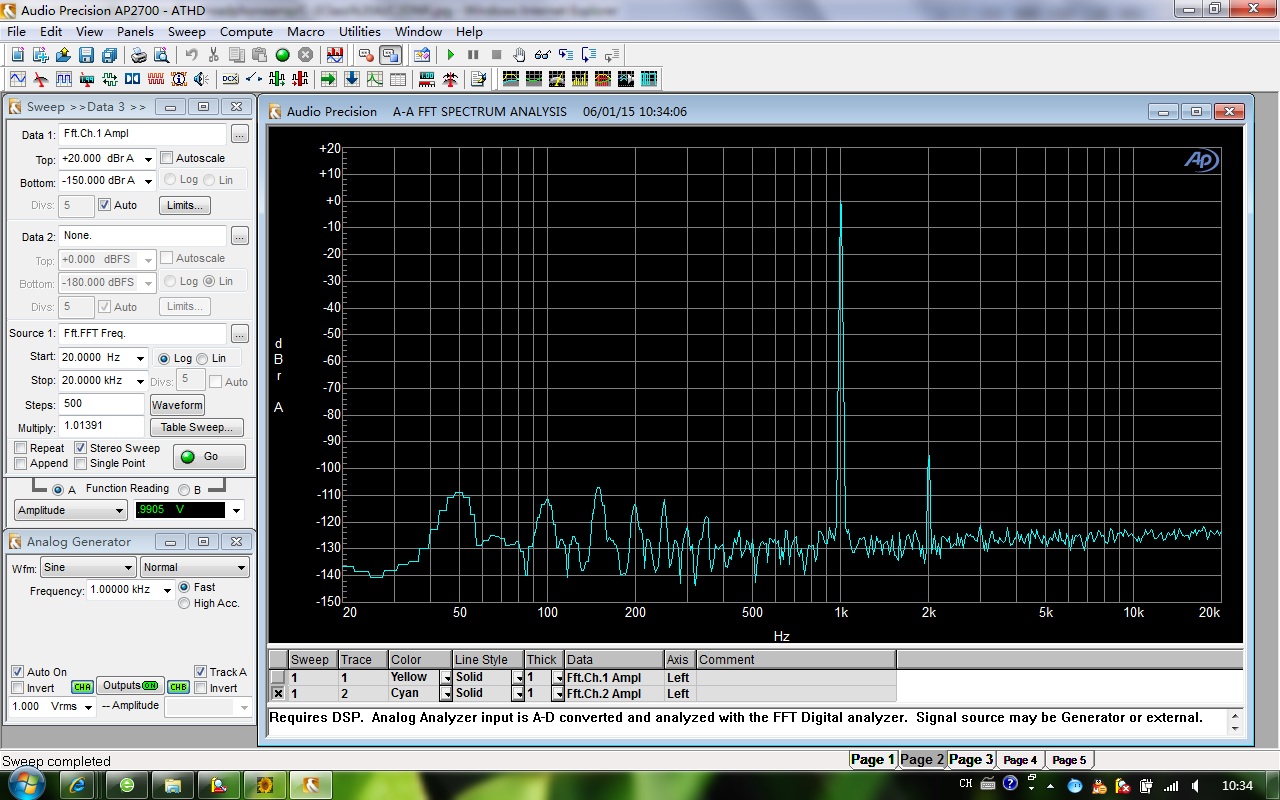Screen dimensions: 1280x800
Task: Click the speaker headphone monitor icon
Action: pyautogui.click(x=202, y=79)
